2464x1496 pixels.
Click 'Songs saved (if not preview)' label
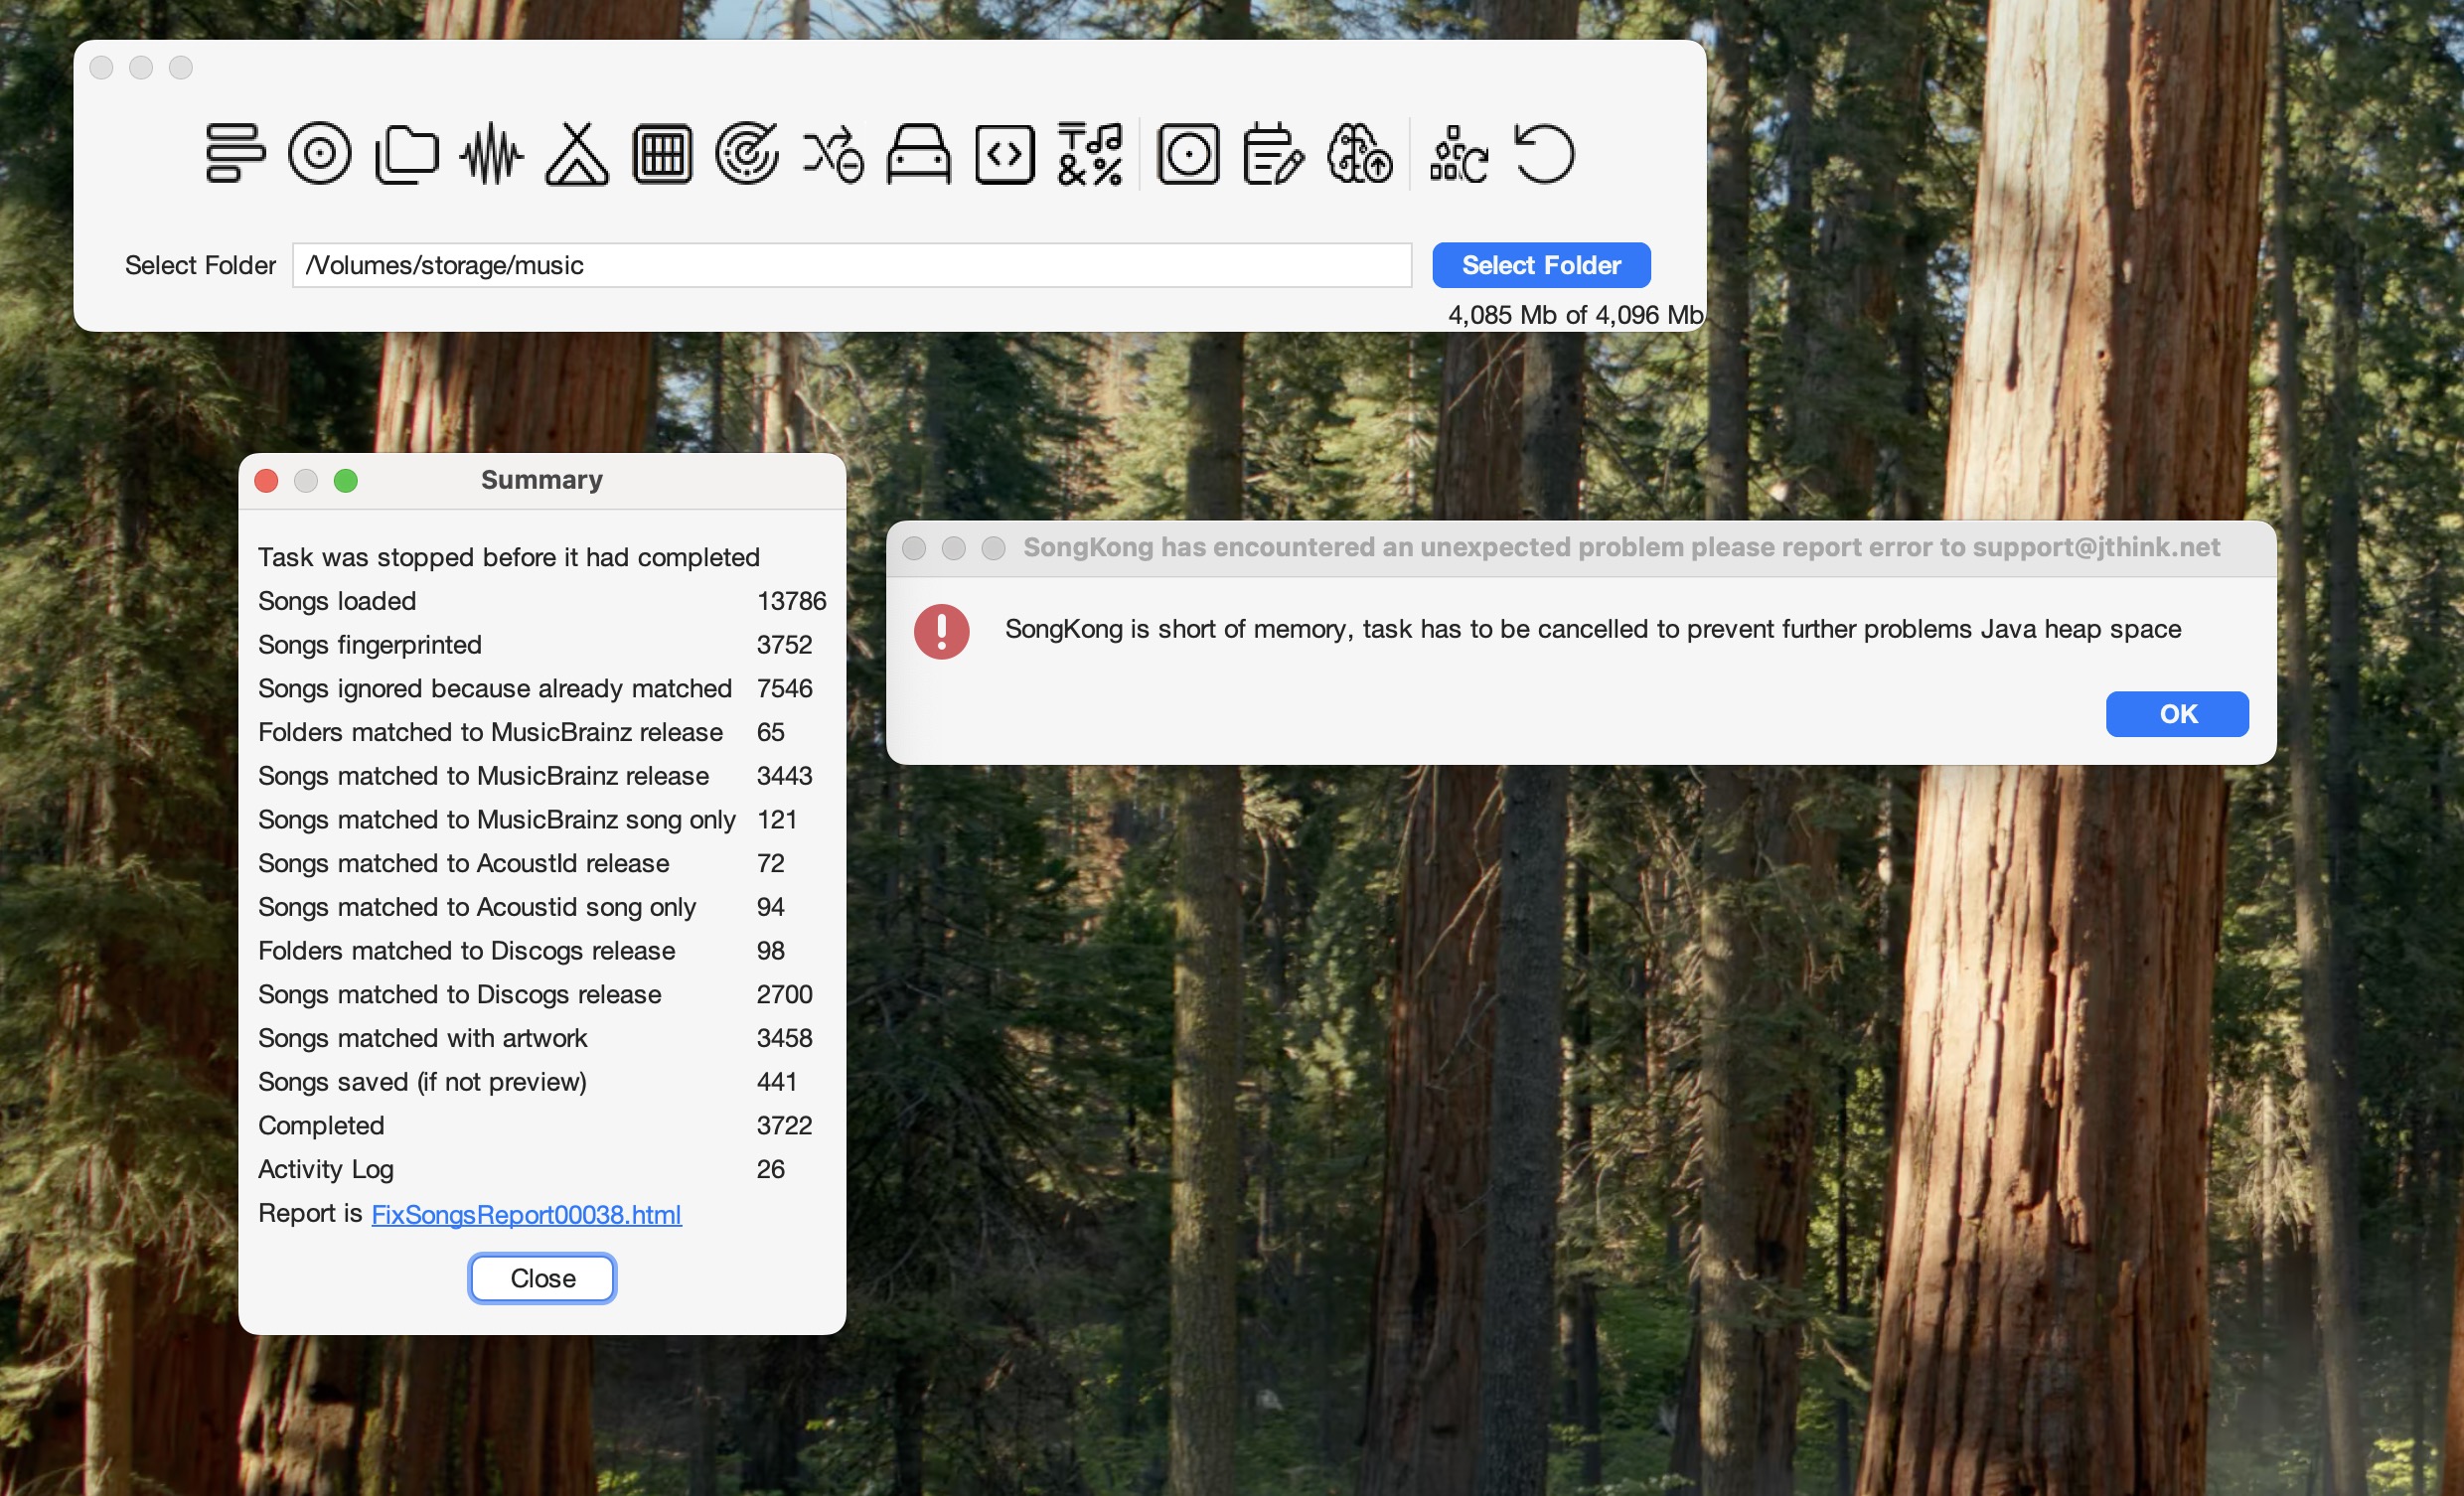click(x=422, y=1082)
